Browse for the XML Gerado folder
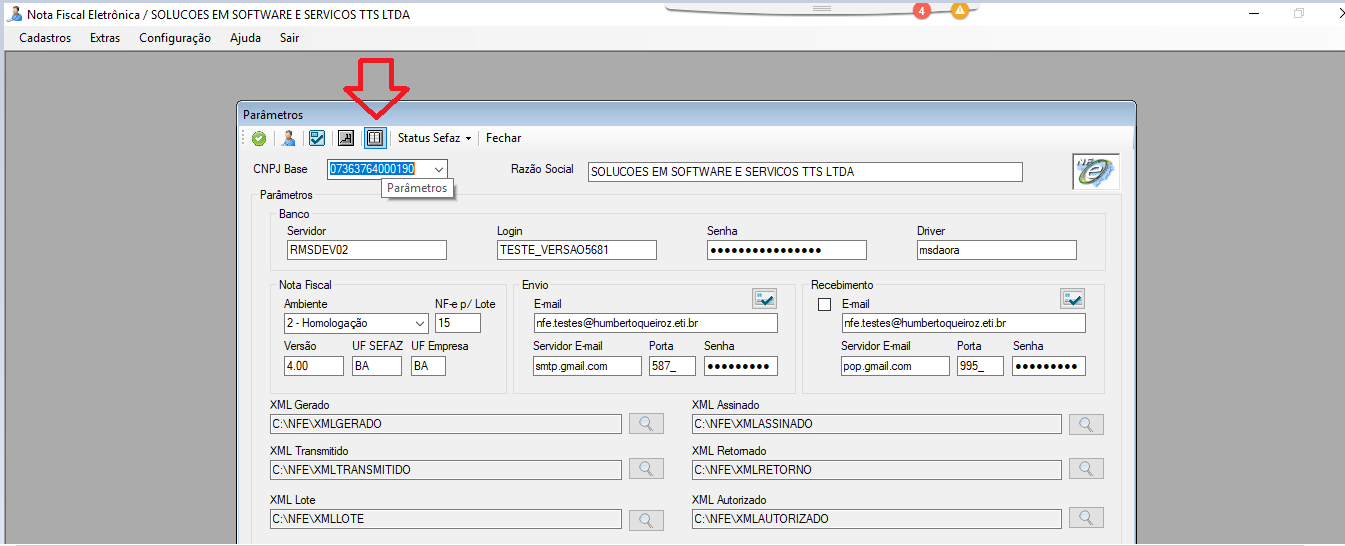 click(646, 424)
